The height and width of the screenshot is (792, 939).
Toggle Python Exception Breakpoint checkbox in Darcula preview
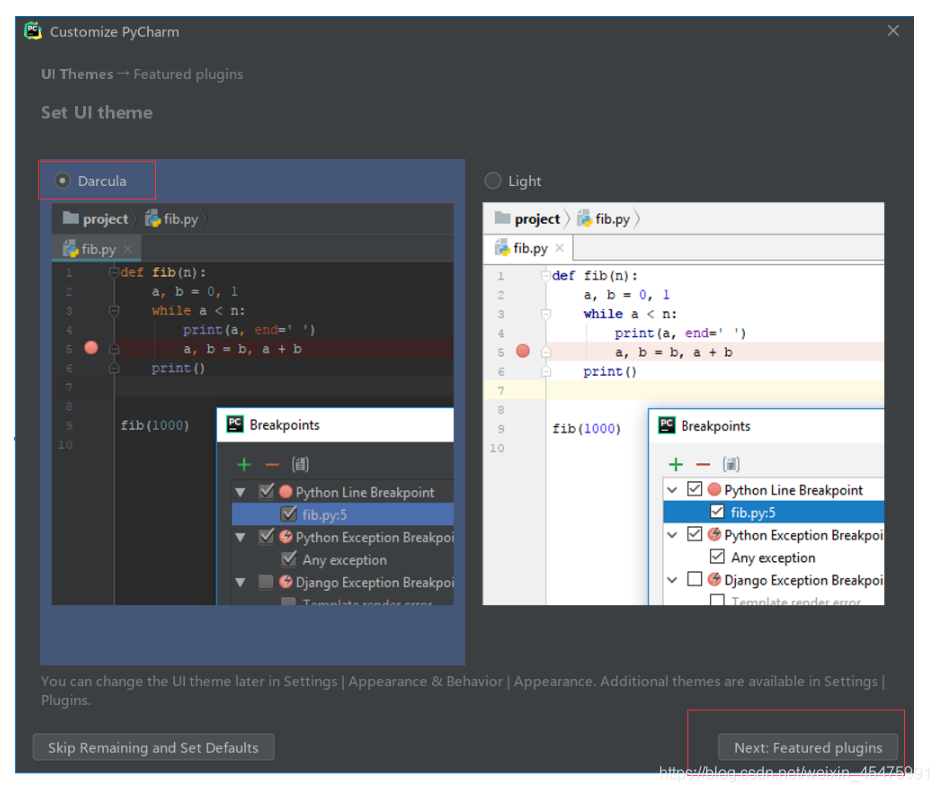pyautogui.click(x=266, y=536)
